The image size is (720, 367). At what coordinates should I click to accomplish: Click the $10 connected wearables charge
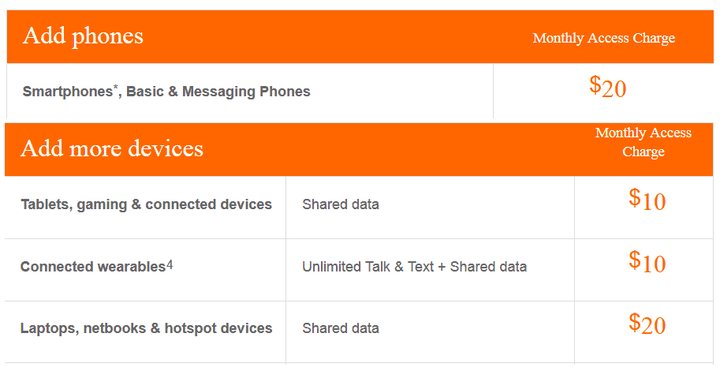click(647, 262)
